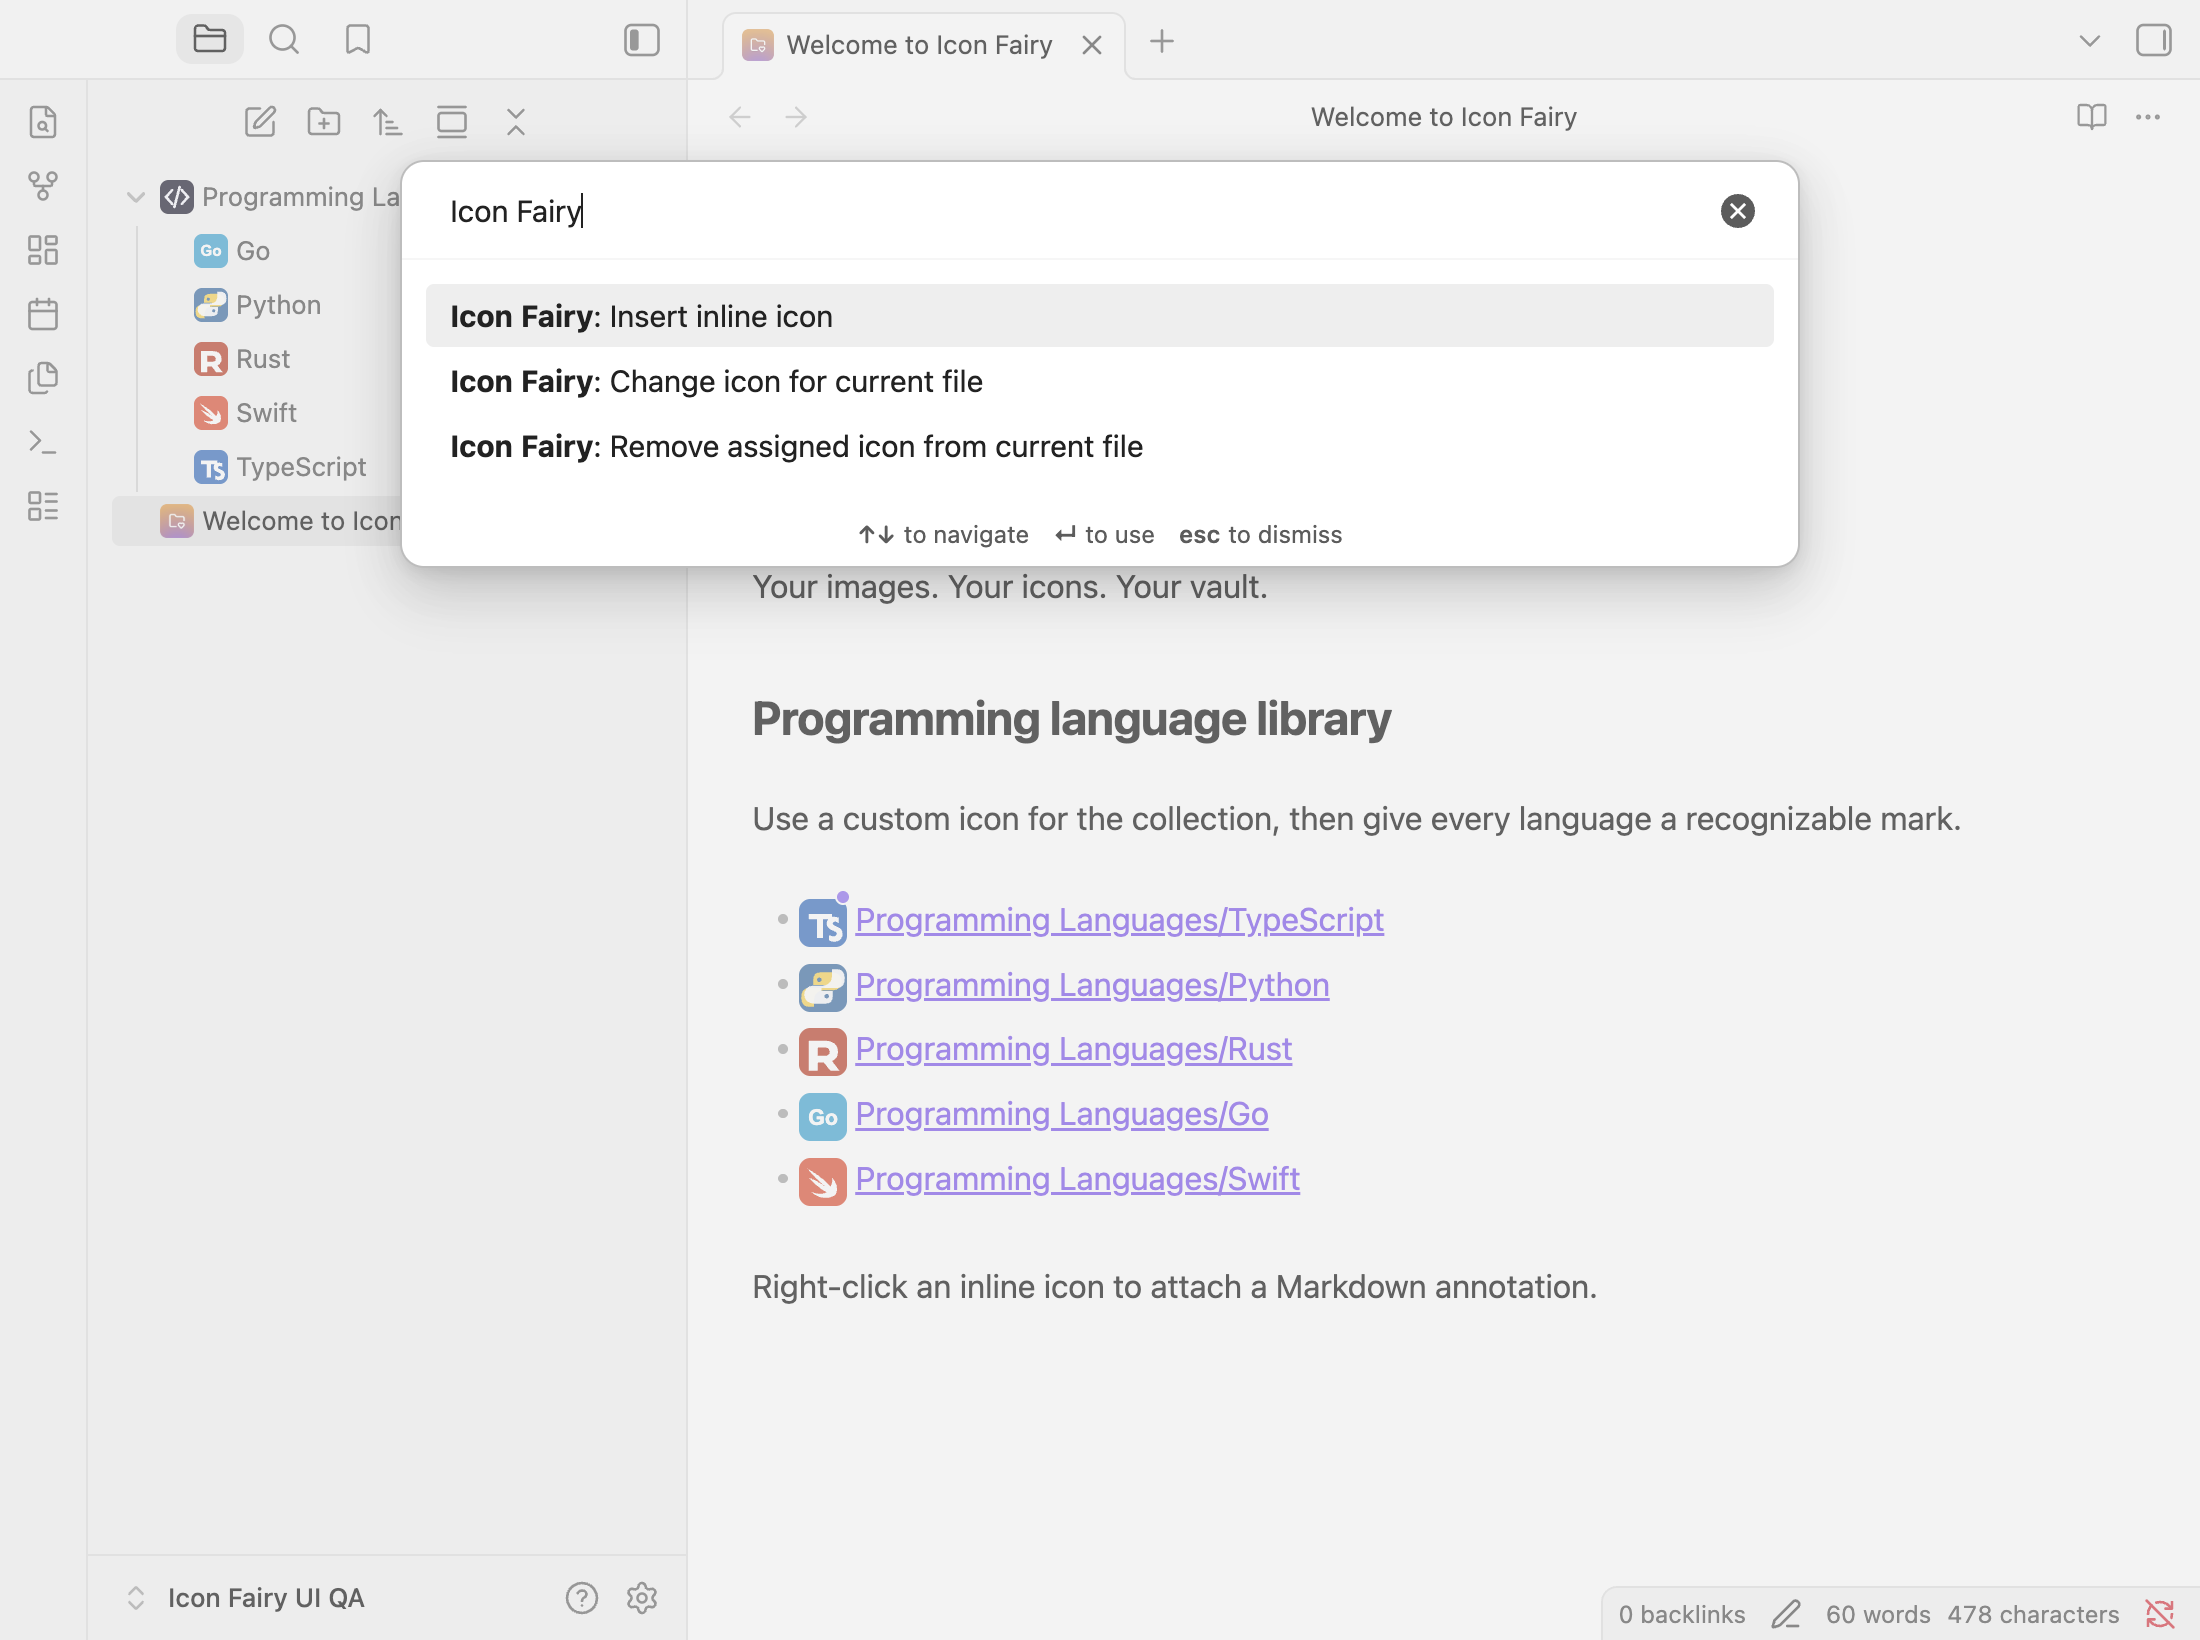
Task: Run Remove assigned icon from current file
Action: point(1100,446)
